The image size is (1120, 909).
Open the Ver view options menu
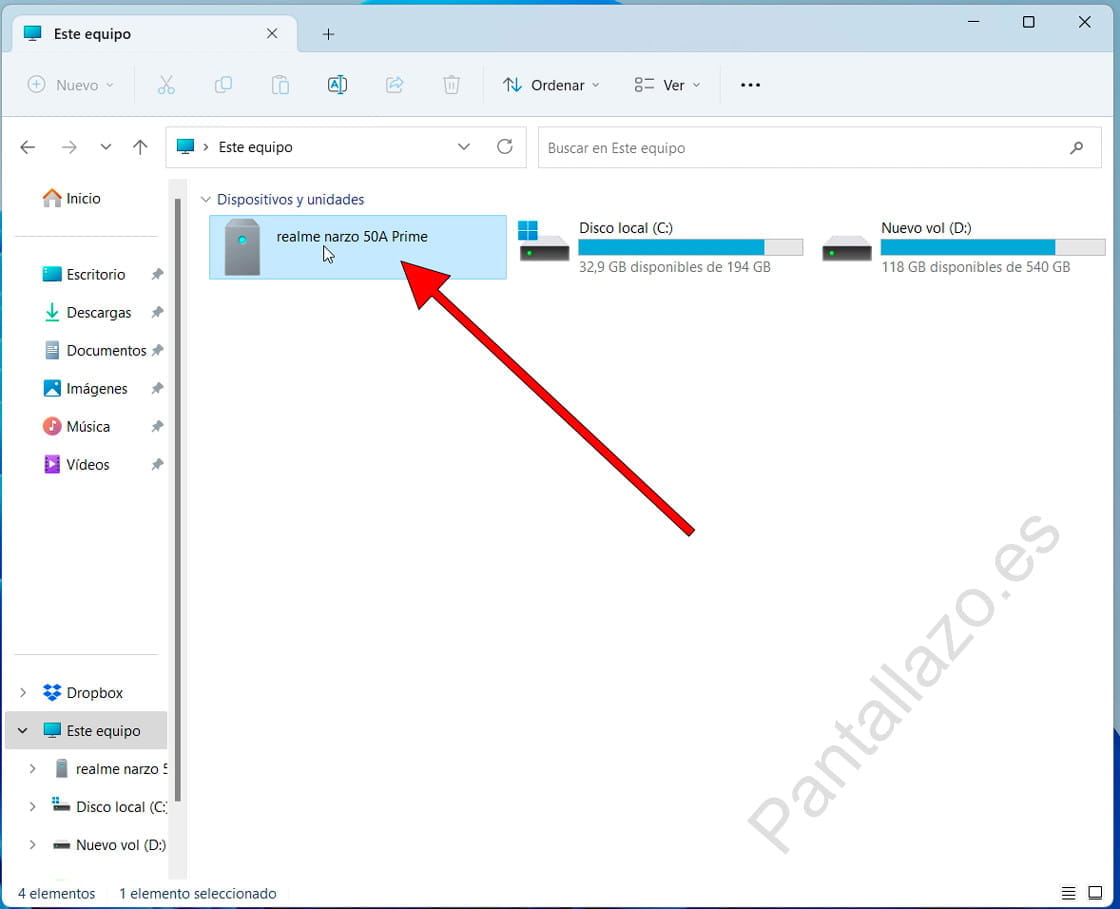click(667, 85)
